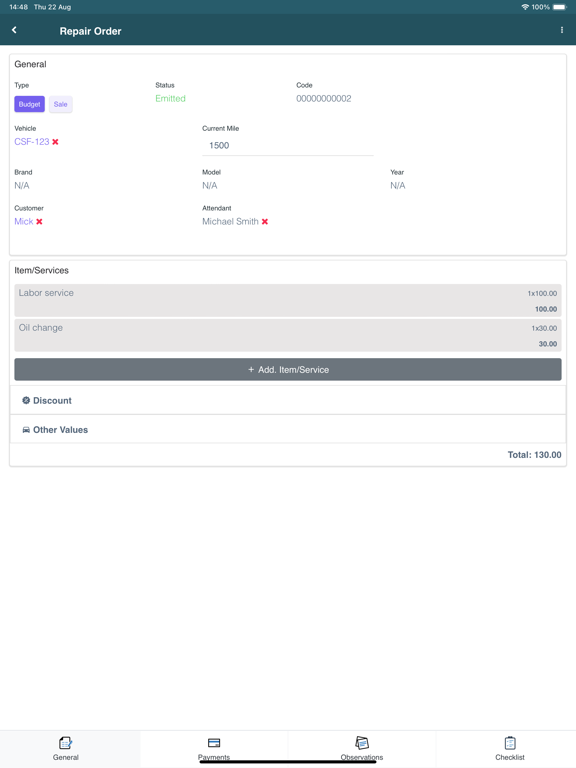Image resolution: width=576 pixels, height=768 pixels.
Task: Click the order code 00000000002
Action: (x=324, y=98)
